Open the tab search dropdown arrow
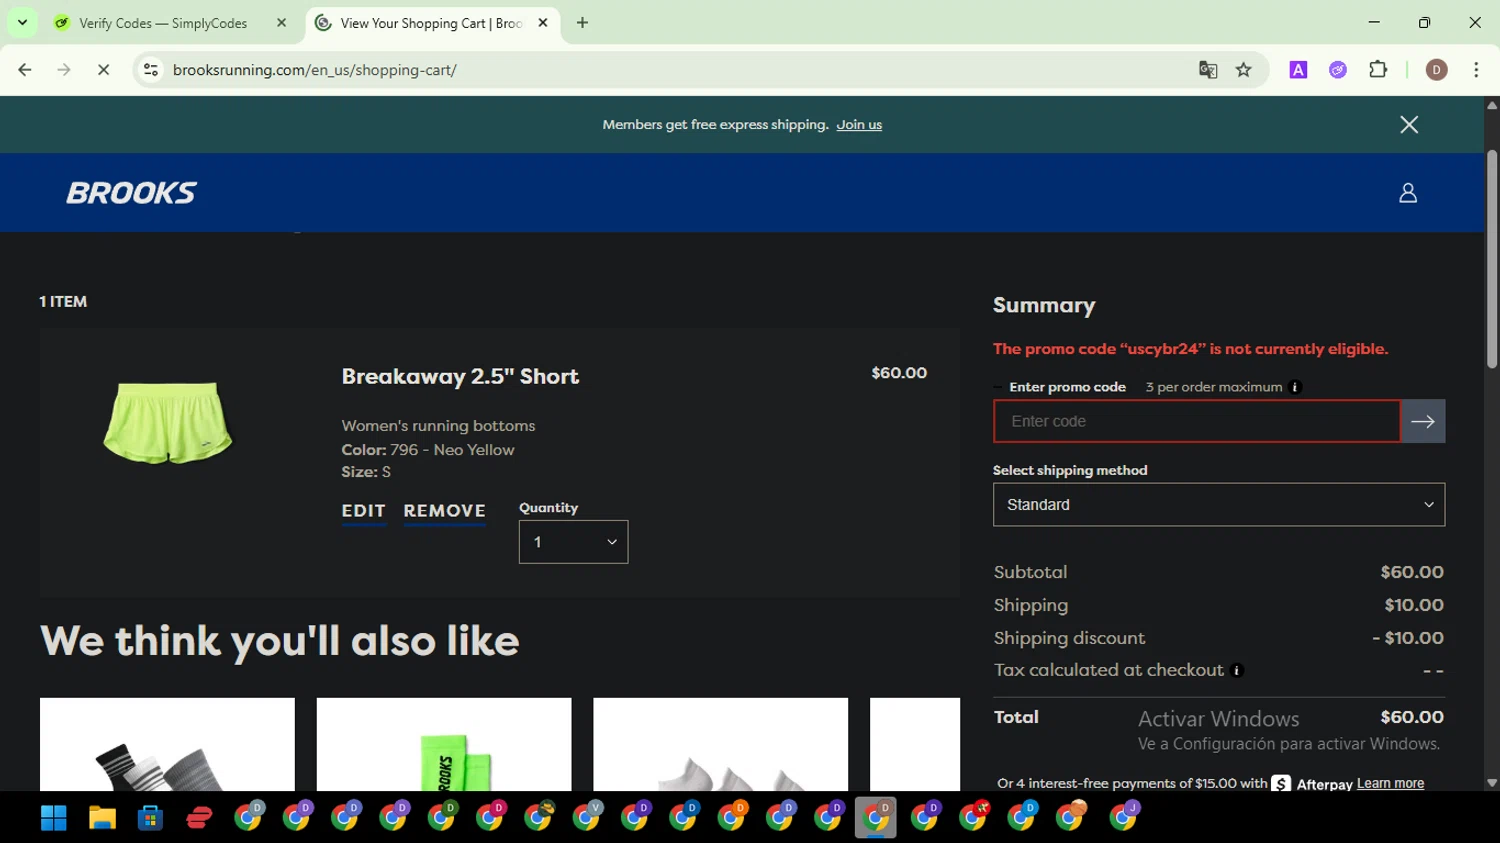The height and width of the screenshot is (843, 1500). [x=22, y=22]
